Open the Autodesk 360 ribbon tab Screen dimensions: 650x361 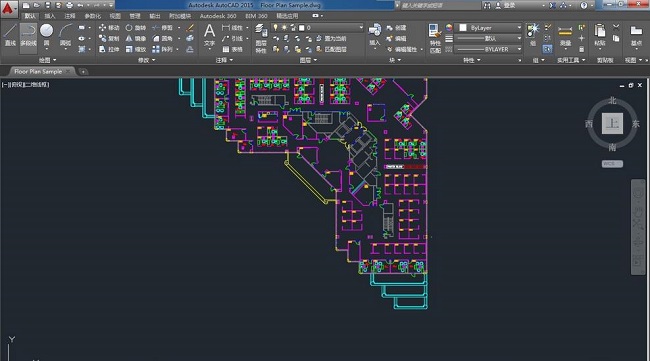click(218, 16)
